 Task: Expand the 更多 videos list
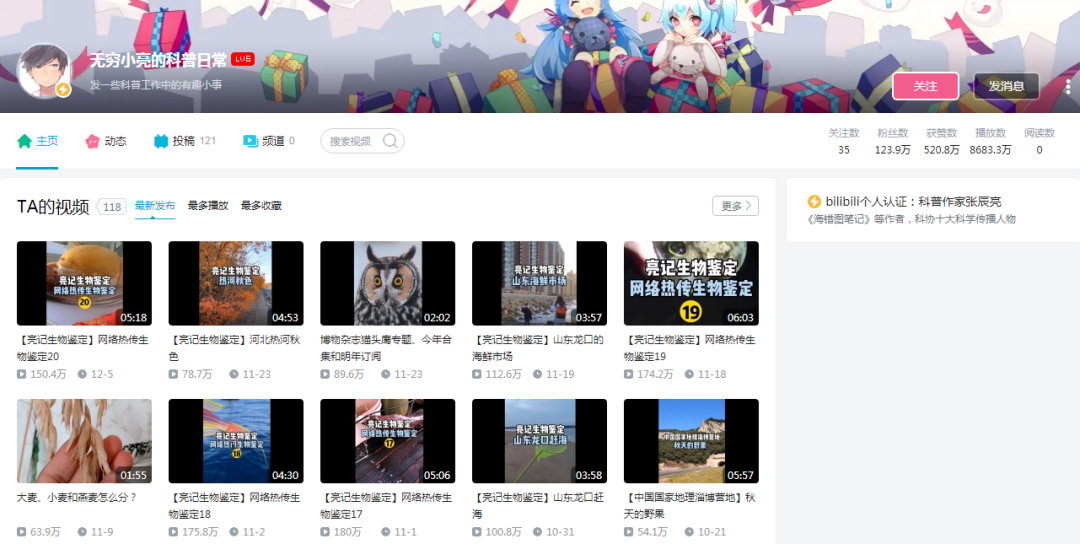pyautogui.click(x=735, y=206)
